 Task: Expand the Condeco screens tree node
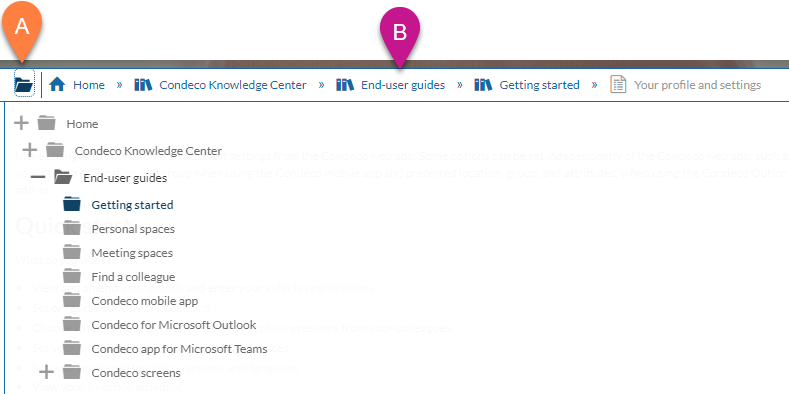coord(46,372)
